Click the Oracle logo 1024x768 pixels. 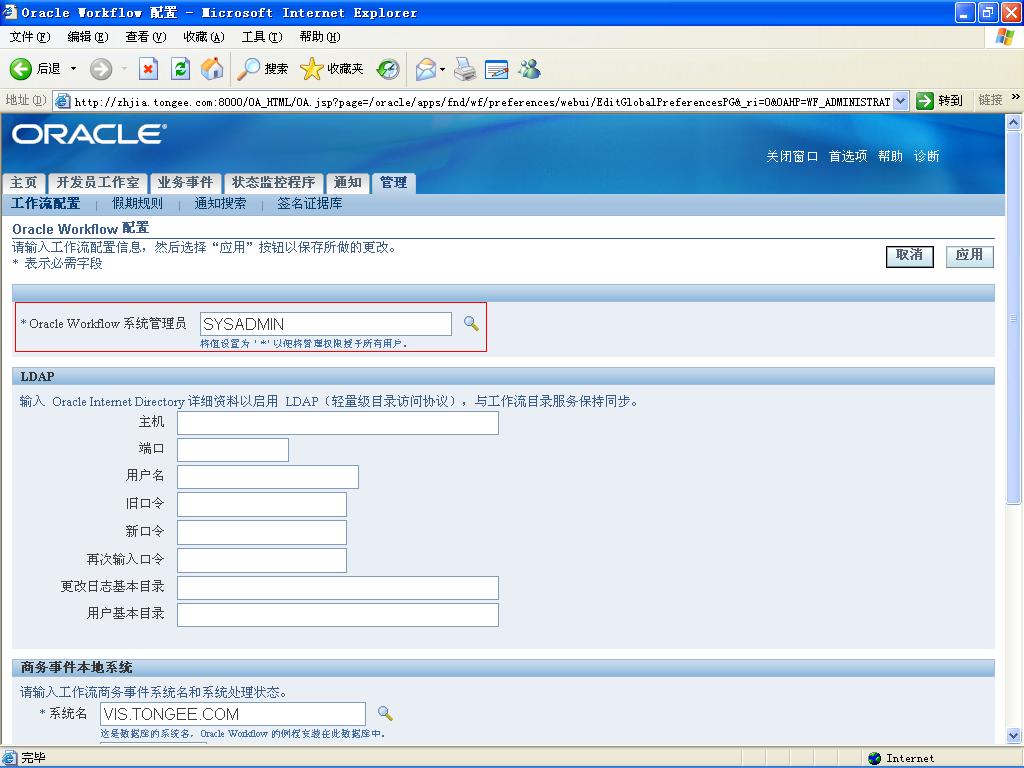pyautogui.click(x=89, y=134)
